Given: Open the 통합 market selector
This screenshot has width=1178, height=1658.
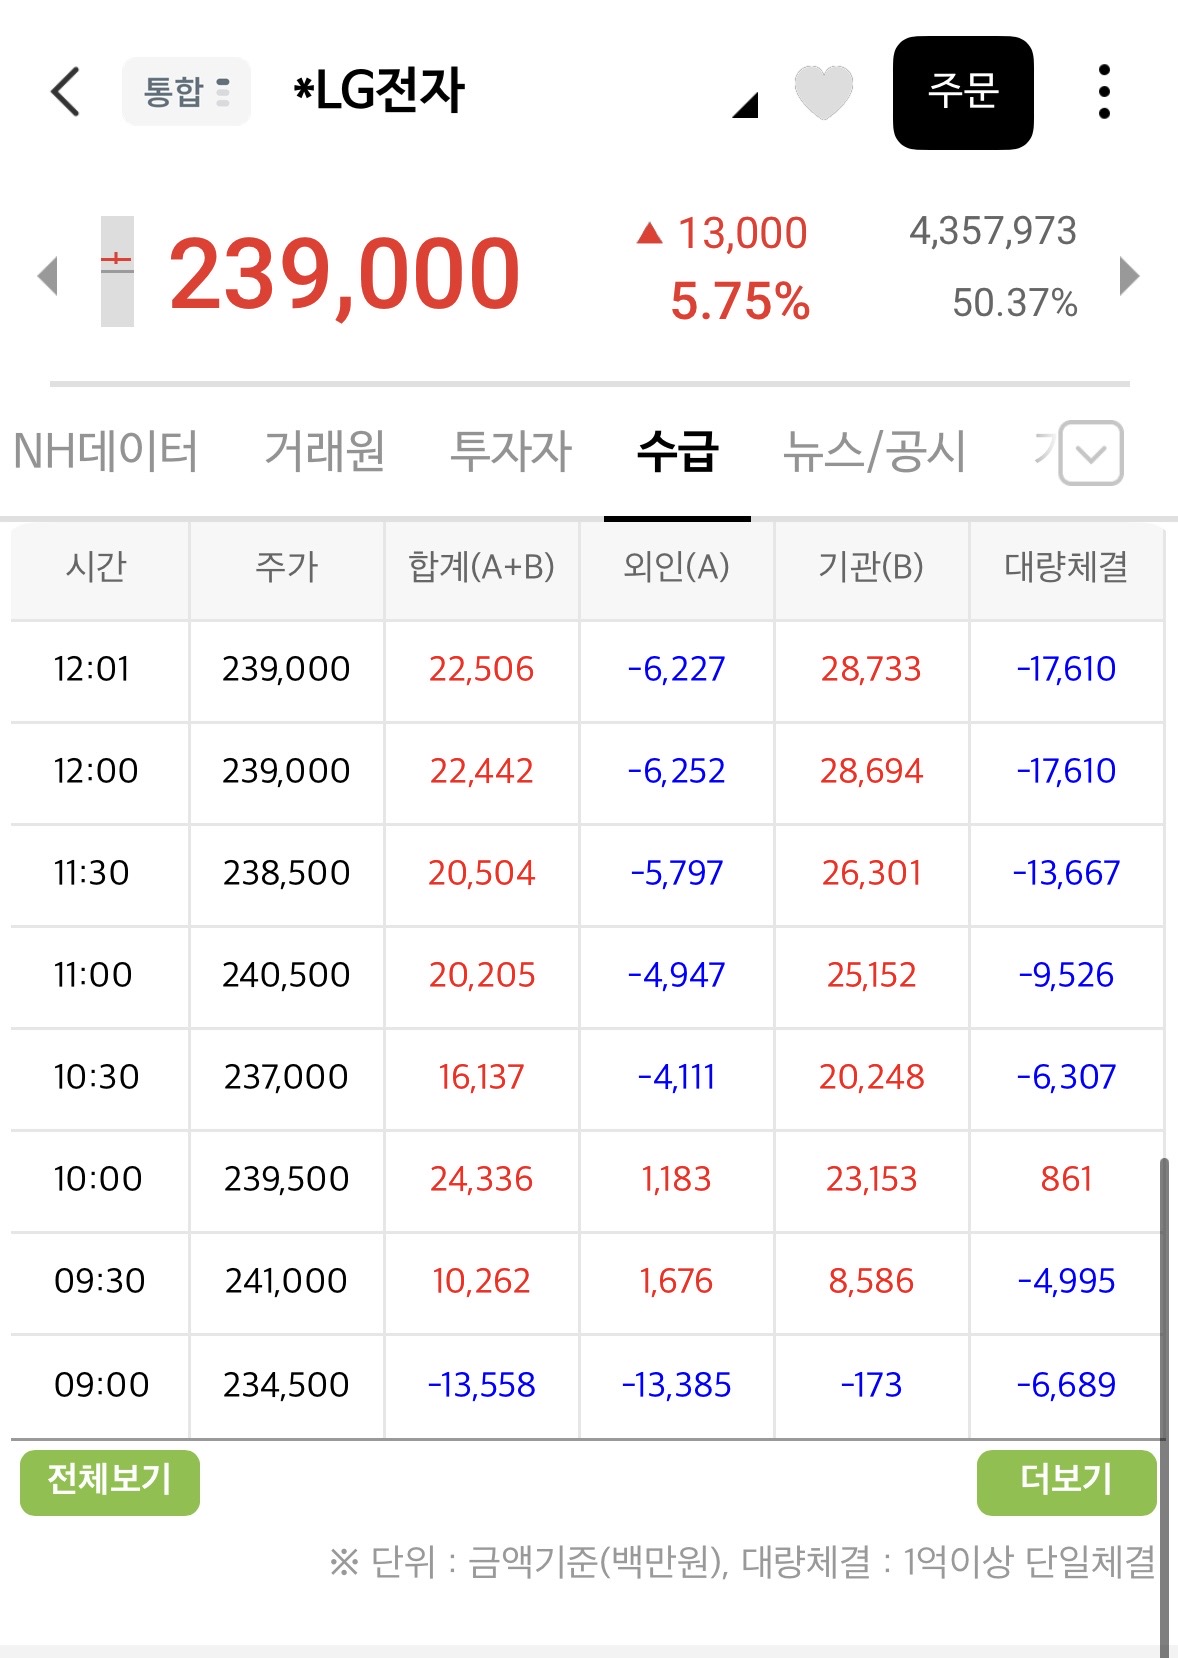Looking at the screenshot, I should click(x=186, y=92).
